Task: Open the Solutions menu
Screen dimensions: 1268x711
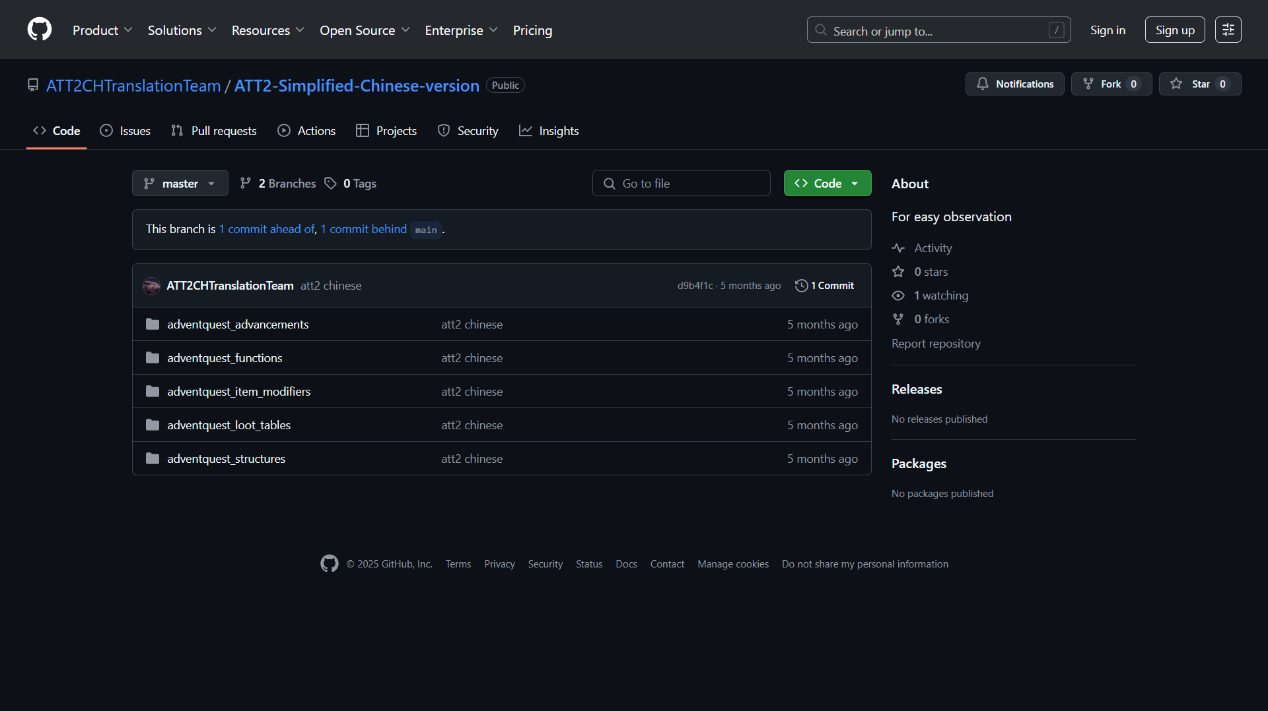Action: tap(182, 30)
